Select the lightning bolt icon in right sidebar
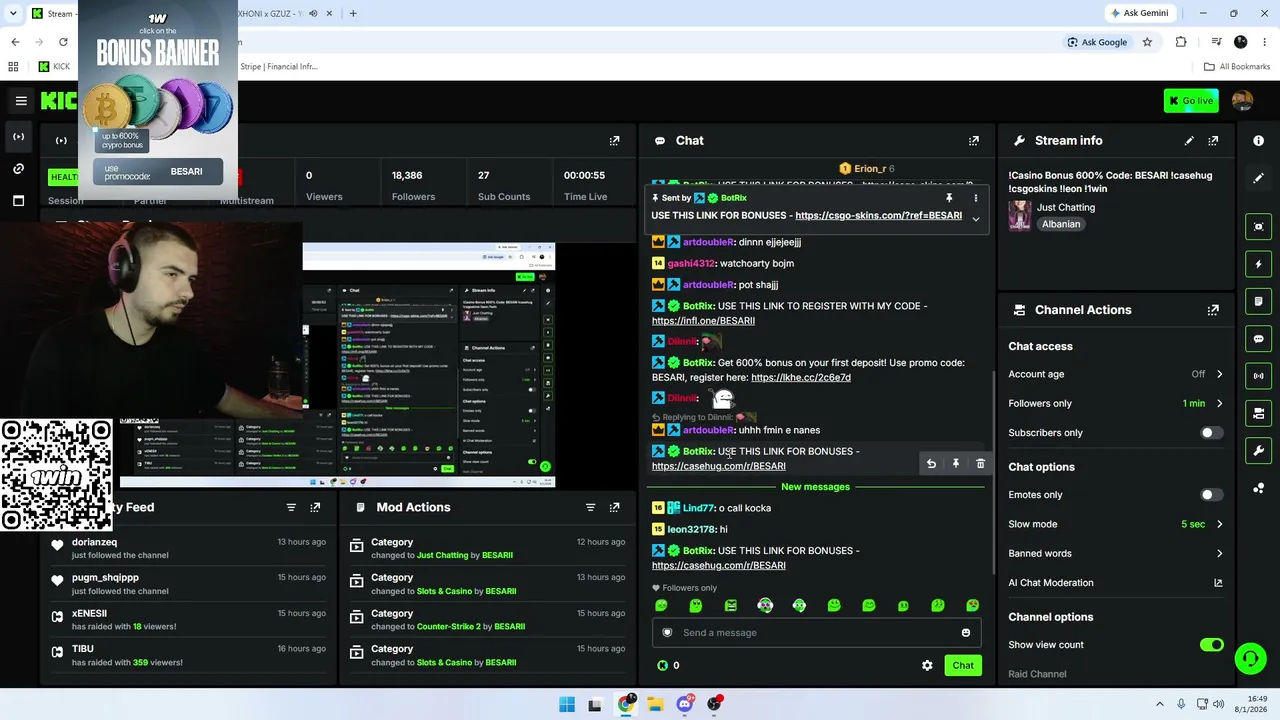 pos(1259,264)
